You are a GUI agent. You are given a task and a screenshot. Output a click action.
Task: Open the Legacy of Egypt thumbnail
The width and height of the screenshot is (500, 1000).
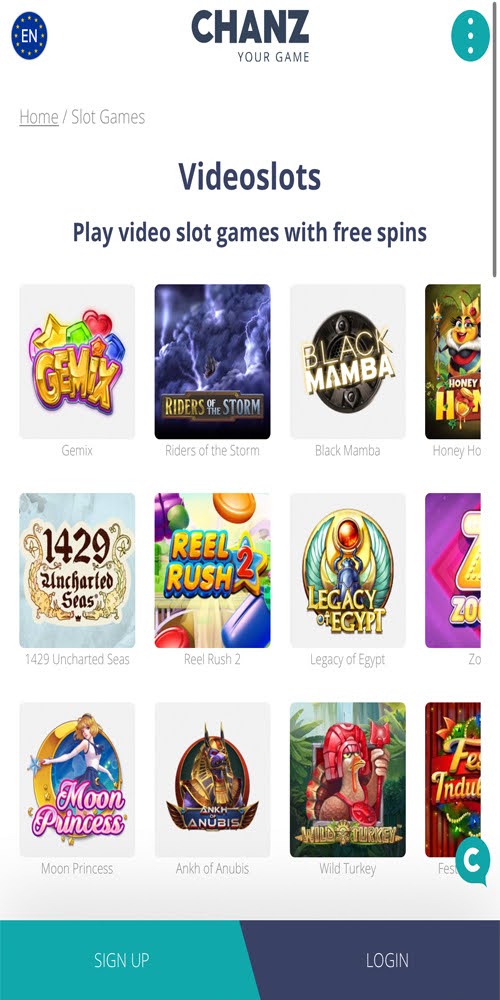click(x=348, y=571)
